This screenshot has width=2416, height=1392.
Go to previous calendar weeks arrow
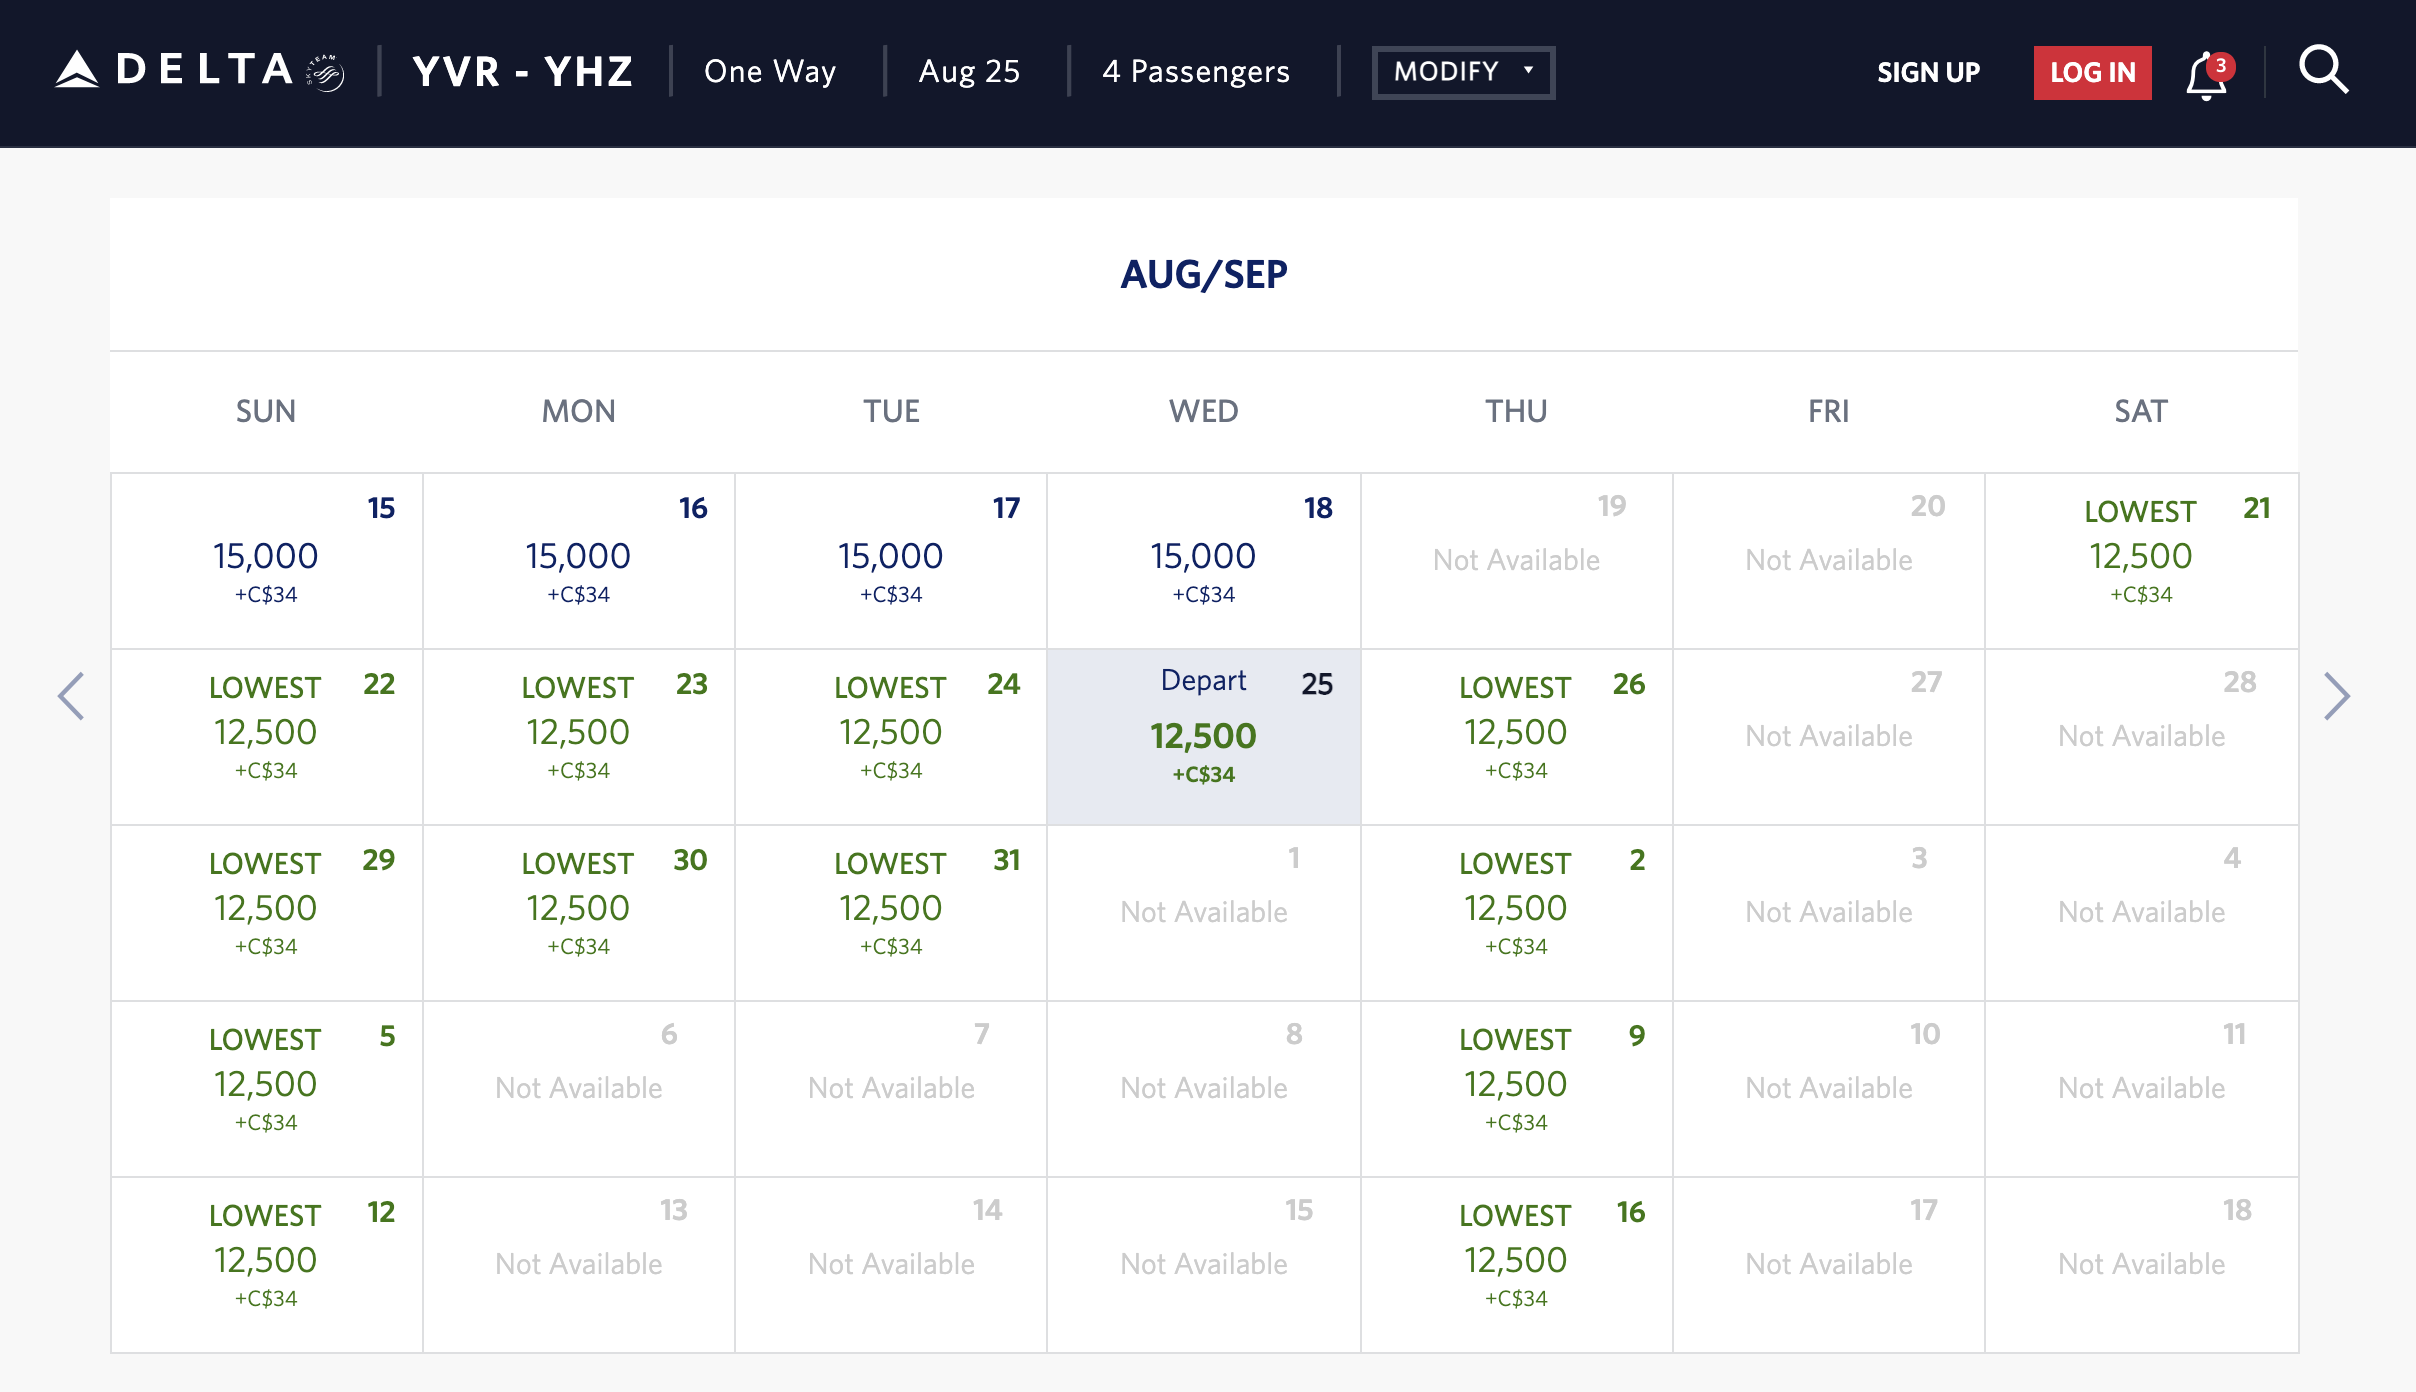coord(71,696)
